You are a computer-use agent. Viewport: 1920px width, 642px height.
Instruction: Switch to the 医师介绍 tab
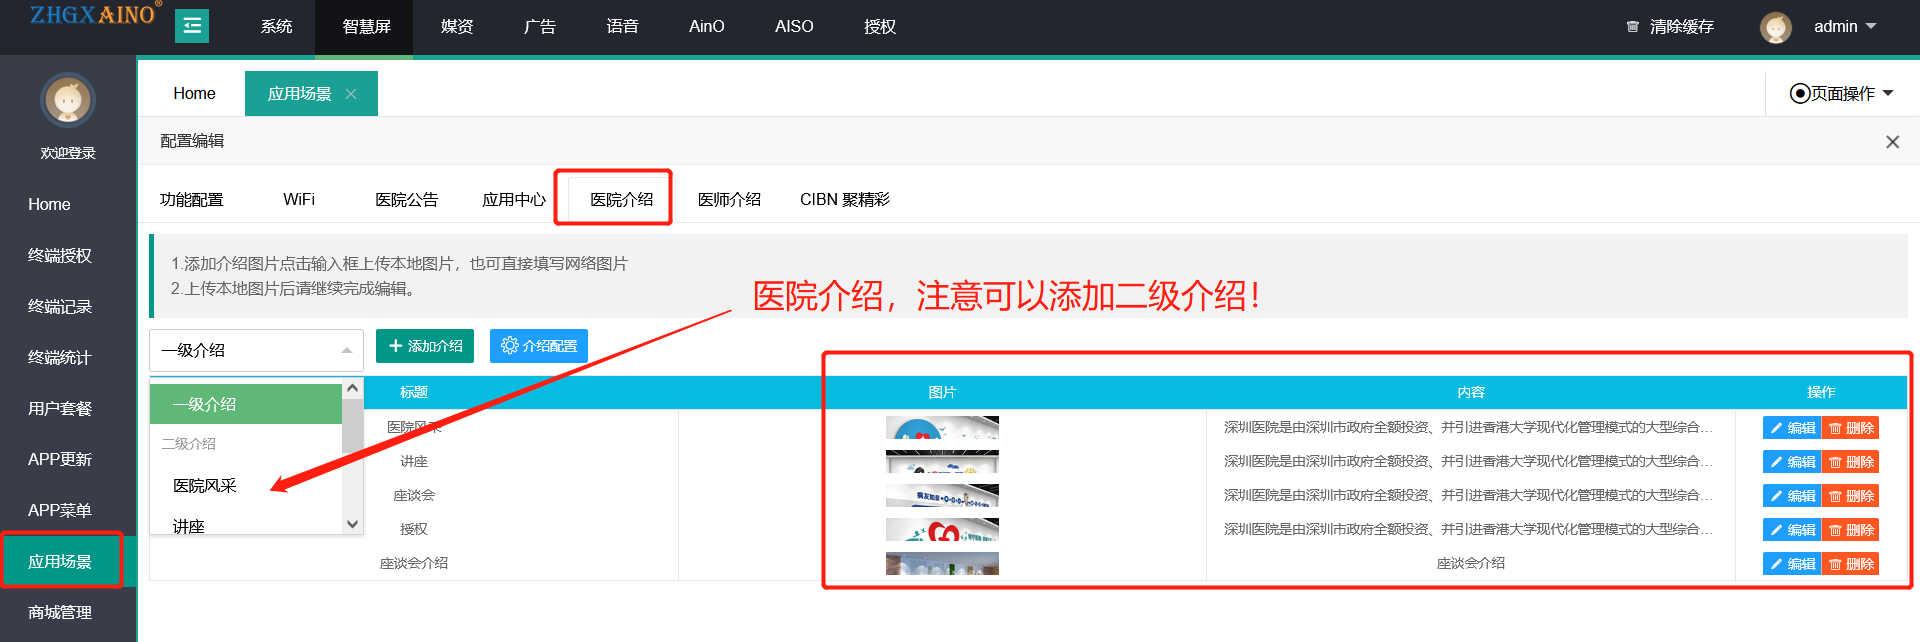(x=729, y=200)
